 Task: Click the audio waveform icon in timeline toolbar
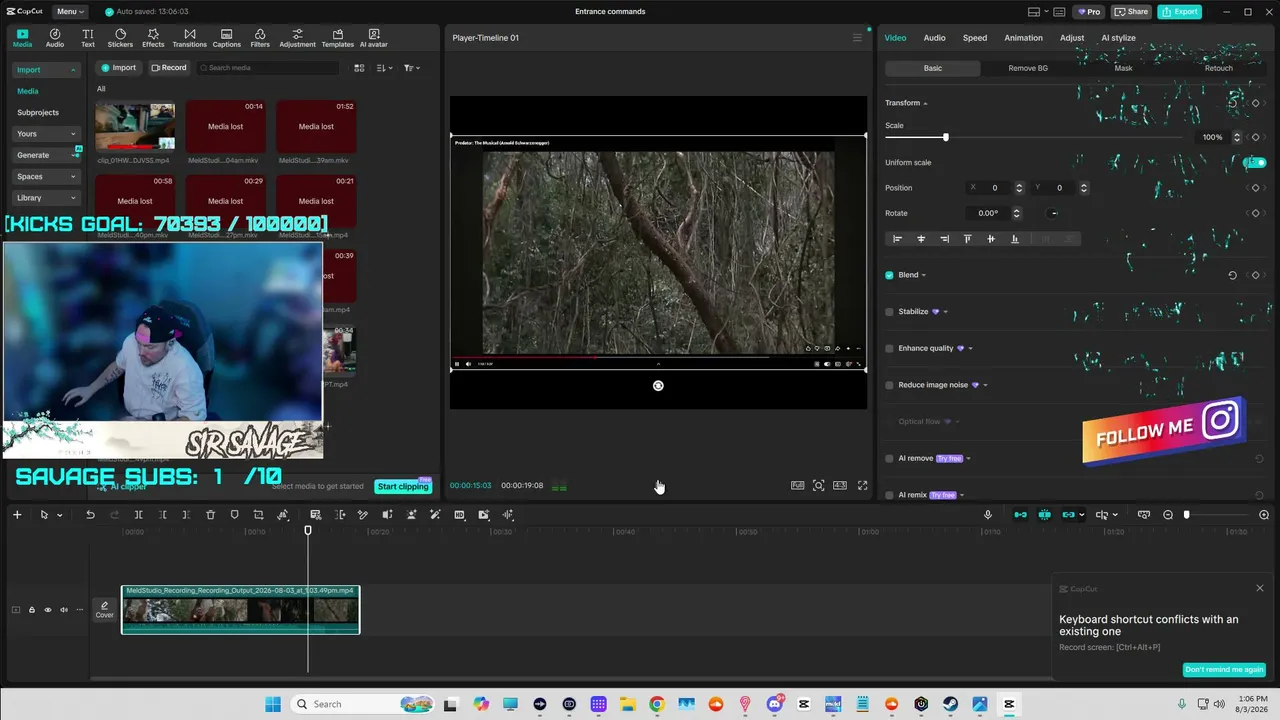tap(508, 515)
